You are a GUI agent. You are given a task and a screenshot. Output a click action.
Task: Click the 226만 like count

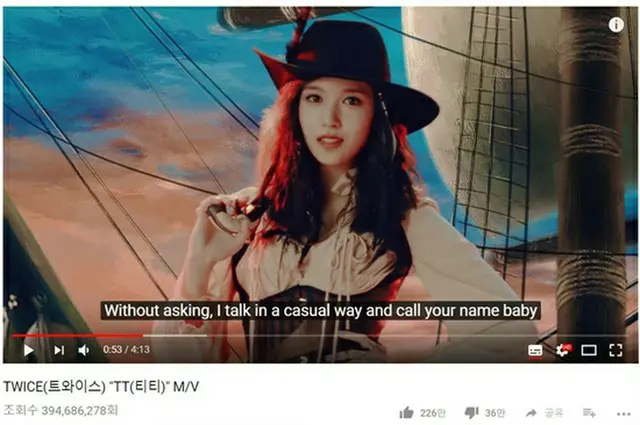(x=433, y=413)
